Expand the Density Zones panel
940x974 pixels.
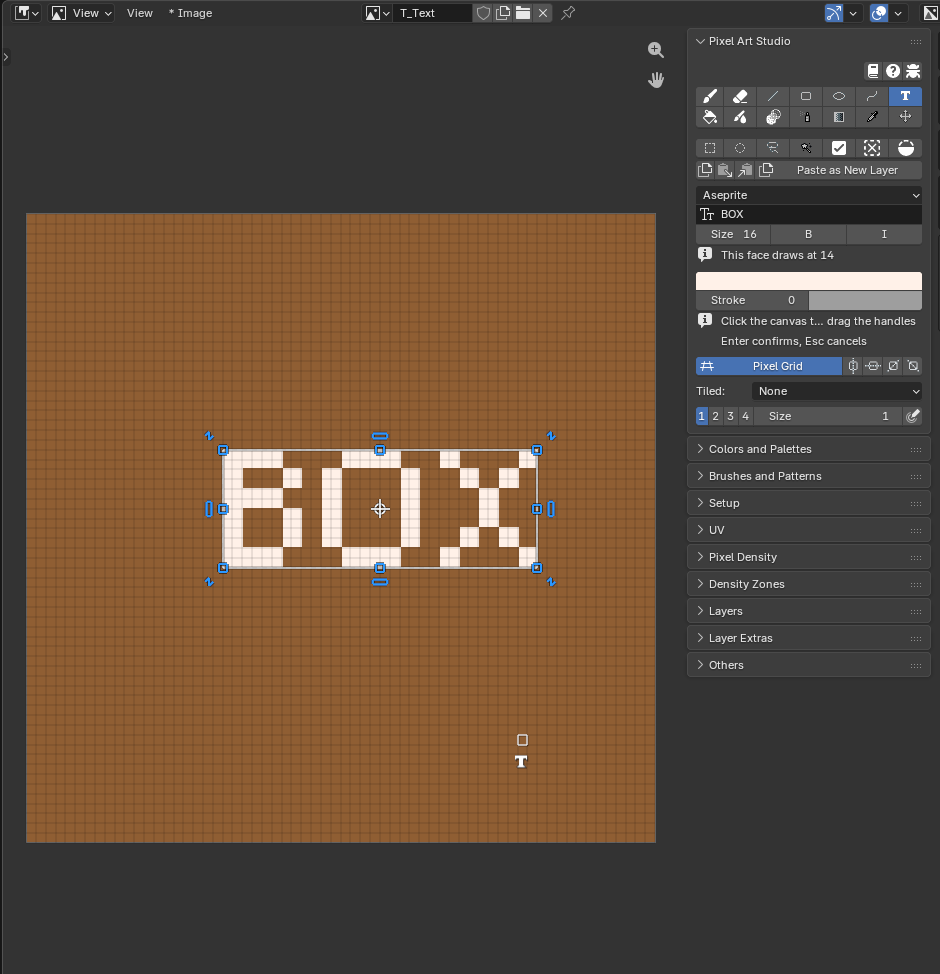point(809,584)
